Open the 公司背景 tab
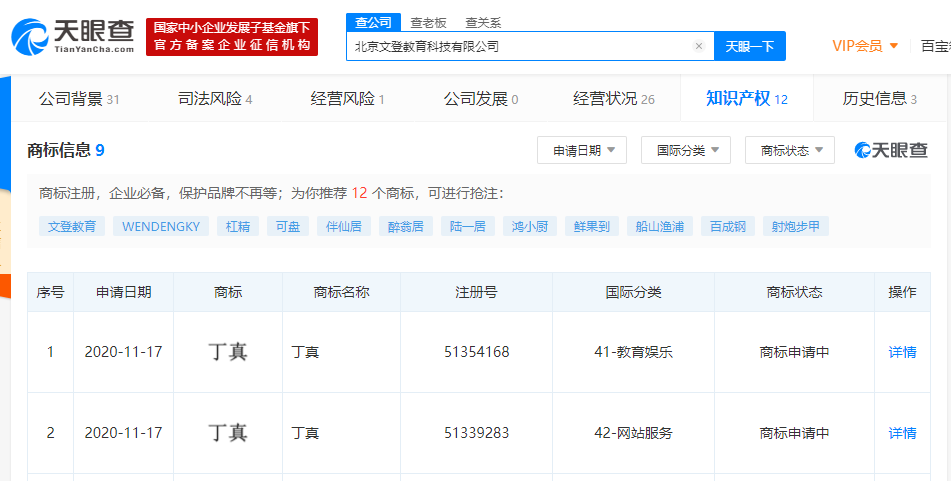The height and width of the screenshot is (481, 951). pos(79,99)
